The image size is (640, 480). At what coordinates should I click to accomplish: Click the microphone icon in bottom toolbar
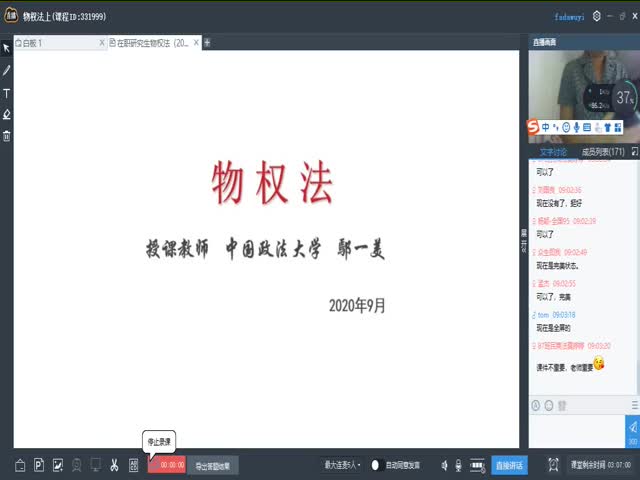458,465
